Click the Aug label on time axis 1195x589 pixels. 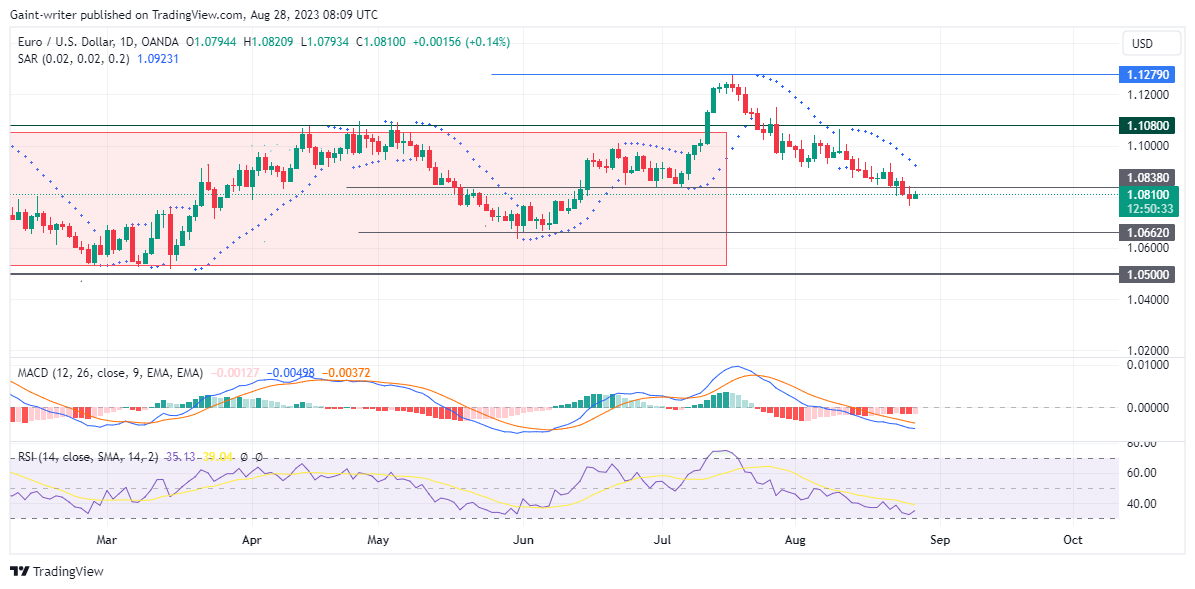[x=794, y=540]
